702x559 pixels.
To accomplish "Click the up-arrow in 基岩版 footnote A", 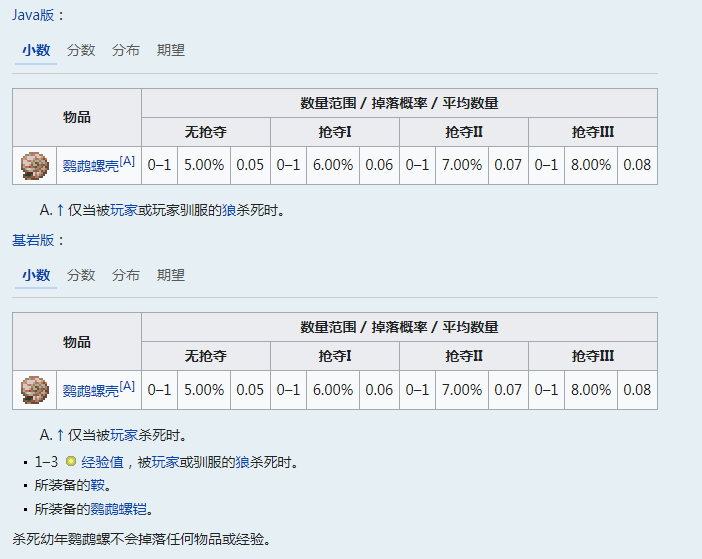I will (60, 435).
